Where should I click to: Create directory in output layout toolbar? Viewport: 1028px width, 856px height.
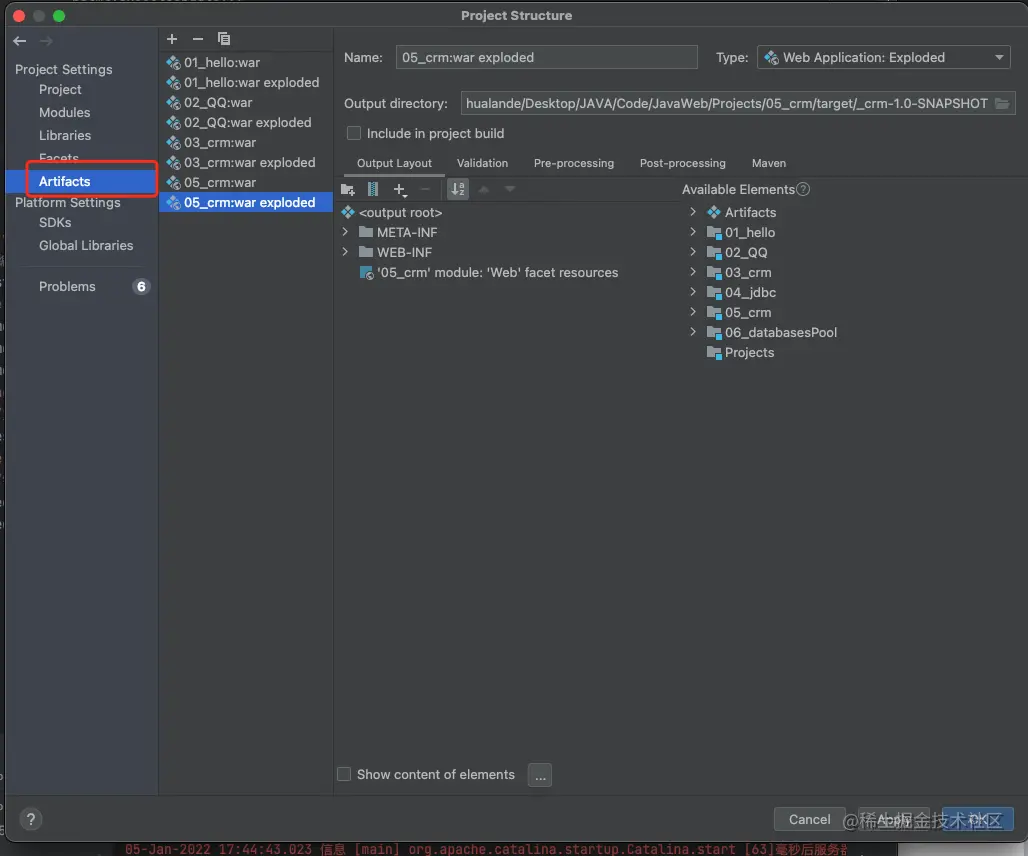click(x=348, y=190)
